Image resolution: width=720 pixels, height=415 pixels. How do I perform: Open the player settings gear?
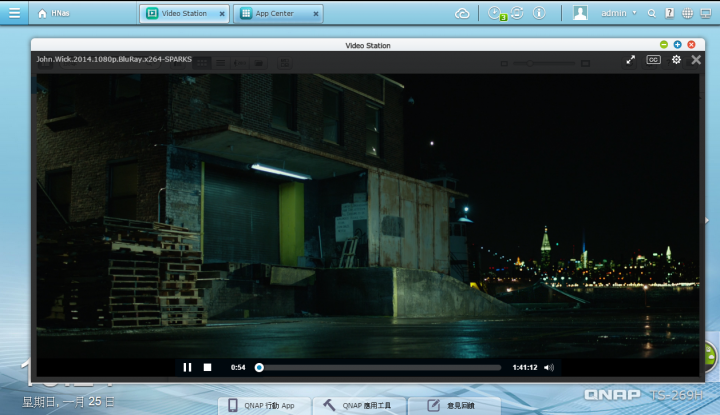[x=676, y=60]
